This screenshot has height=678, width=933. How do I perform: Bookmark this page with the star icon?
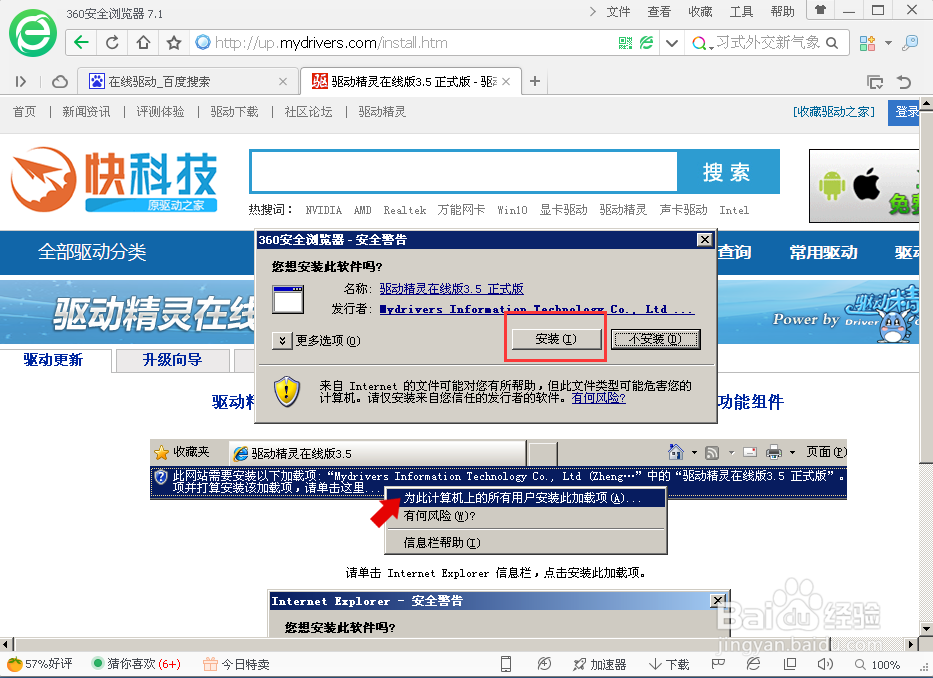(174, 43)
